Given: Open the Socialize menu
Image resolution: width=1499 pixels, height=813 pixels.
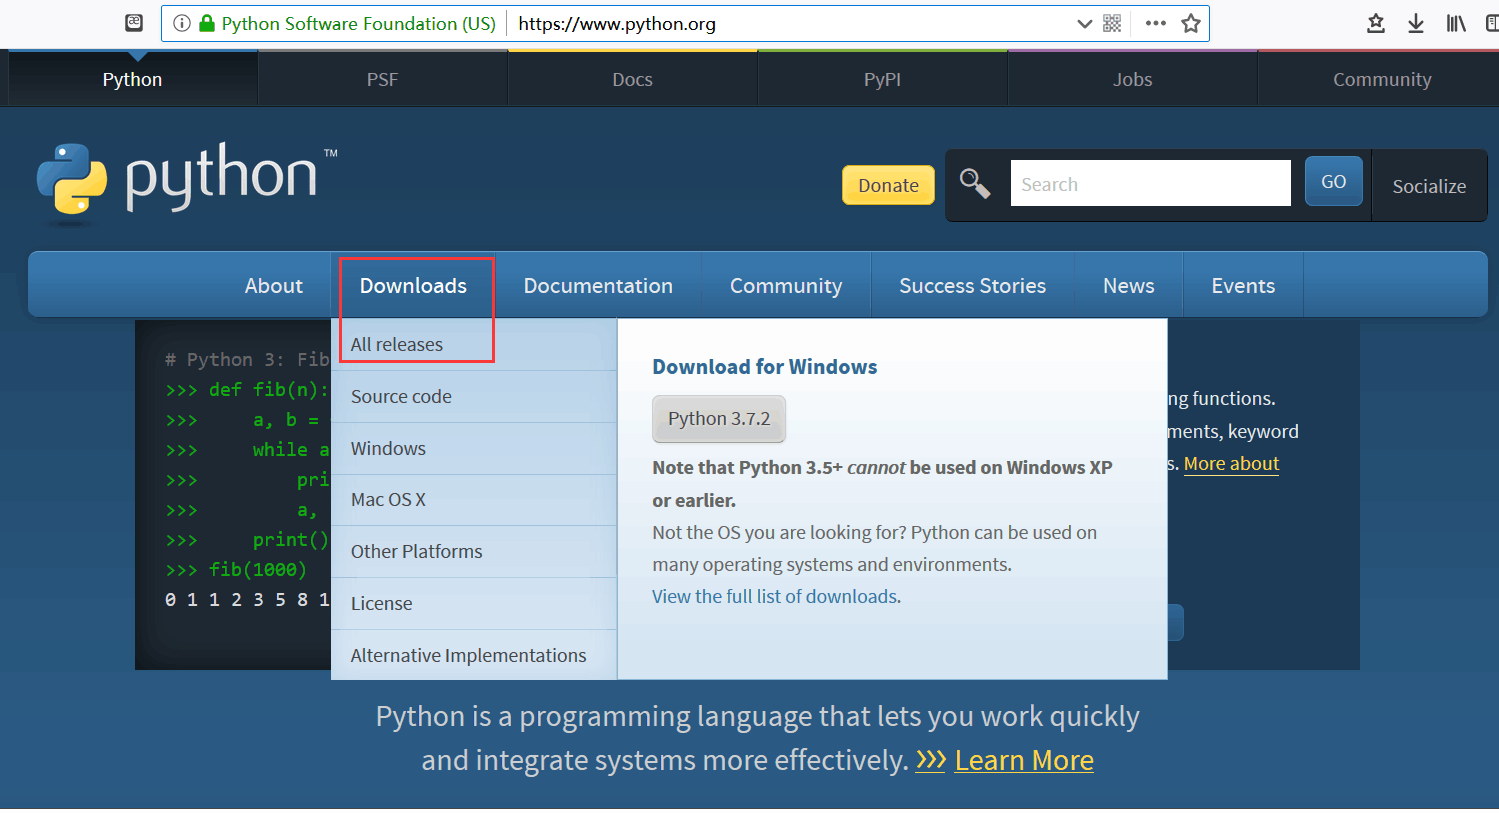Looking at the screenshot, I should point(1429,186).
